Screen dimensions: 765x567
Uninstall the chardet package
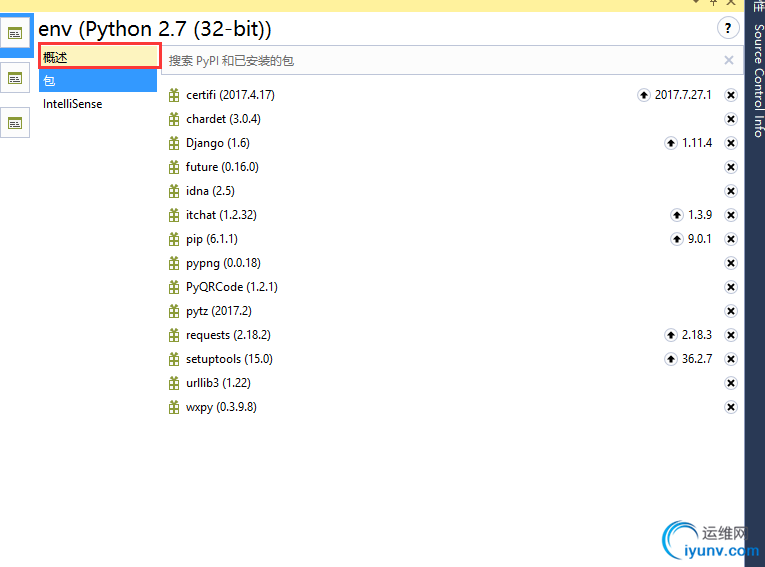pos(730,119)
